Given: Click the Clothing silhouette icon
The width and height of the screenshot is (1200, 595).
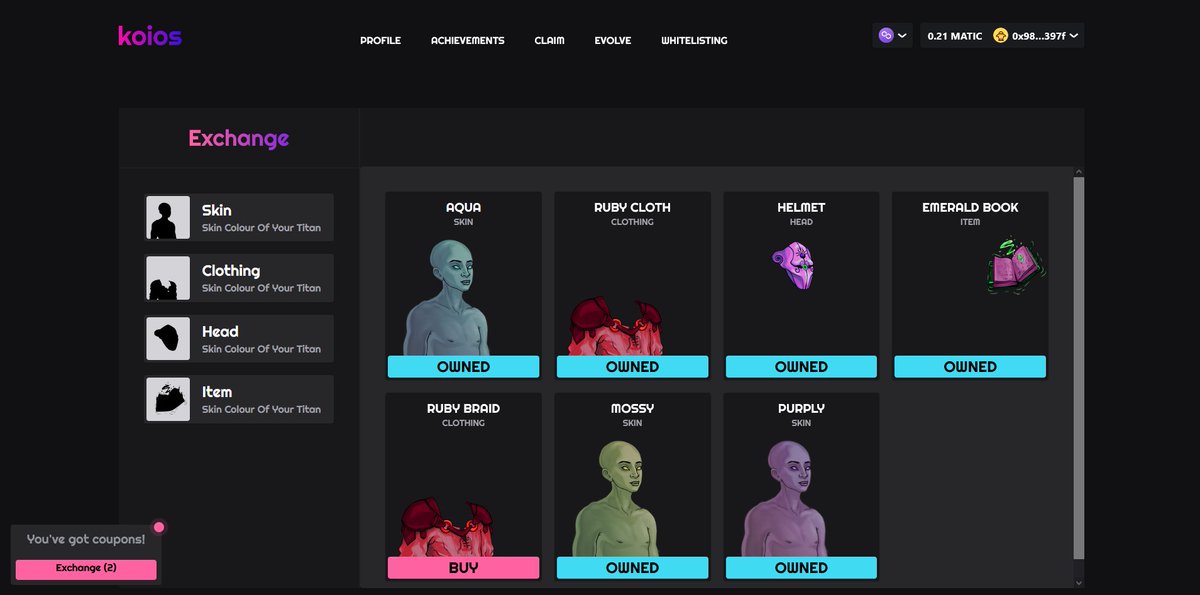Looking at the screenshot, I should 168,278.
